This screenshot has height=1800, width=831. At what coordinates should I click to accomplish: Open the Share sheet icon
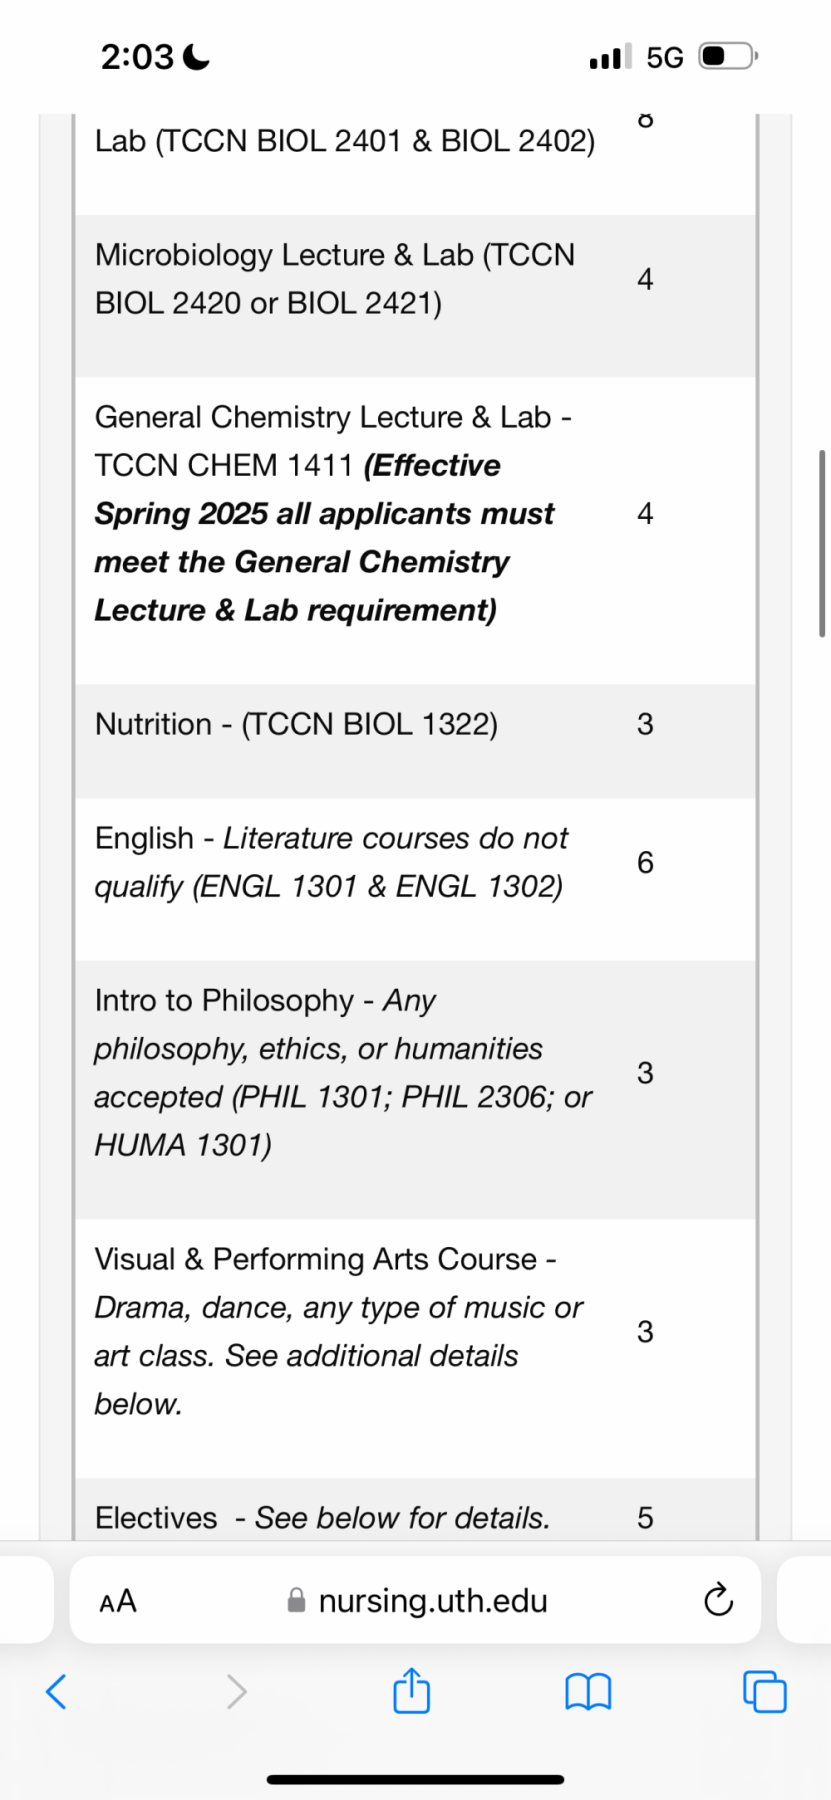coord(411,1690)
